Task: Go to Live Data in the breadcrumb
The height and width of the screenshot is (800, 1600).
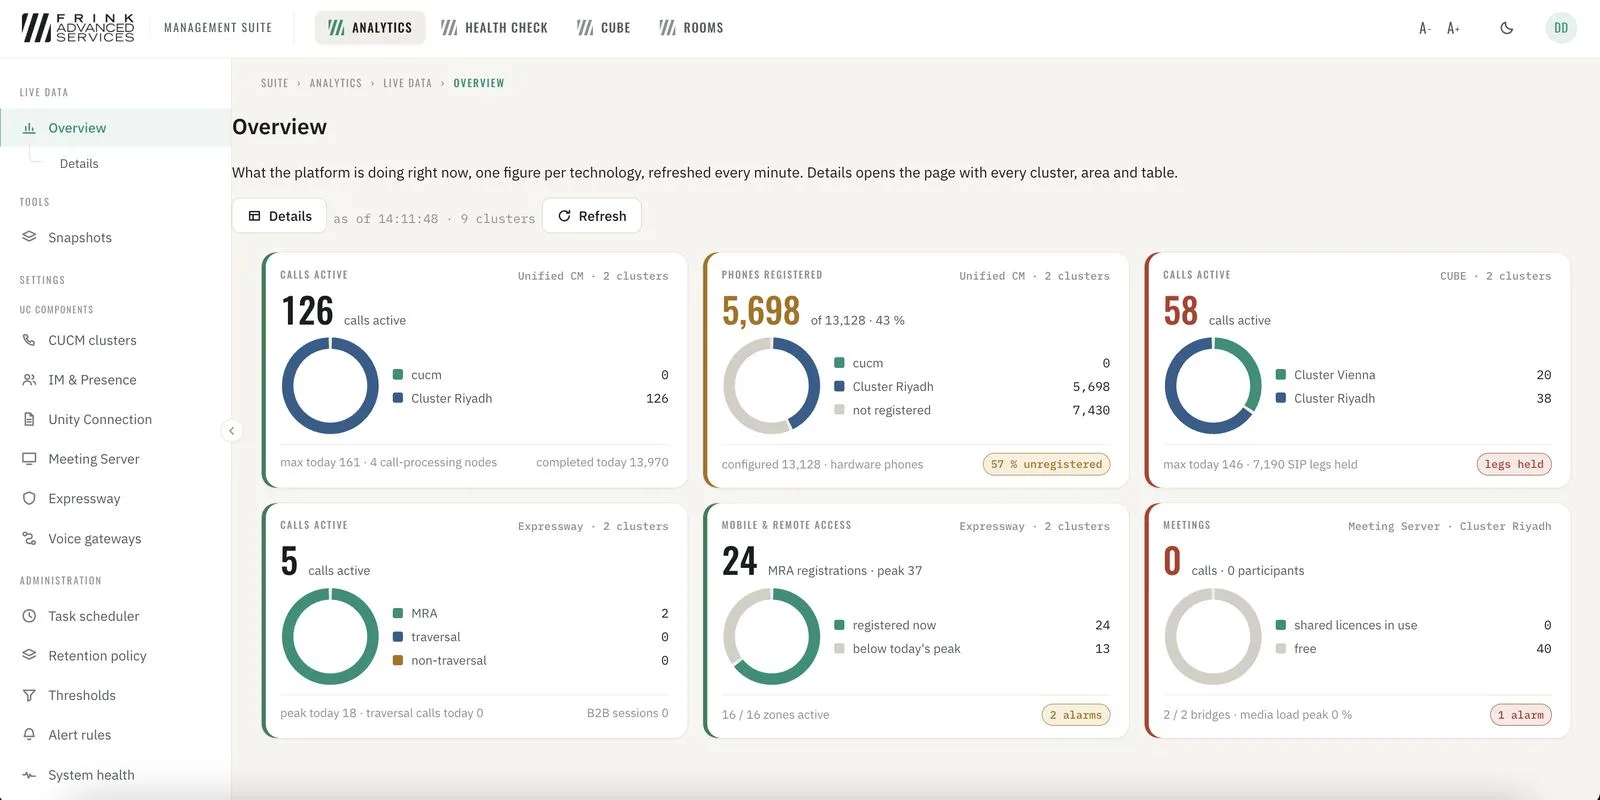Action: pos(408,83)
